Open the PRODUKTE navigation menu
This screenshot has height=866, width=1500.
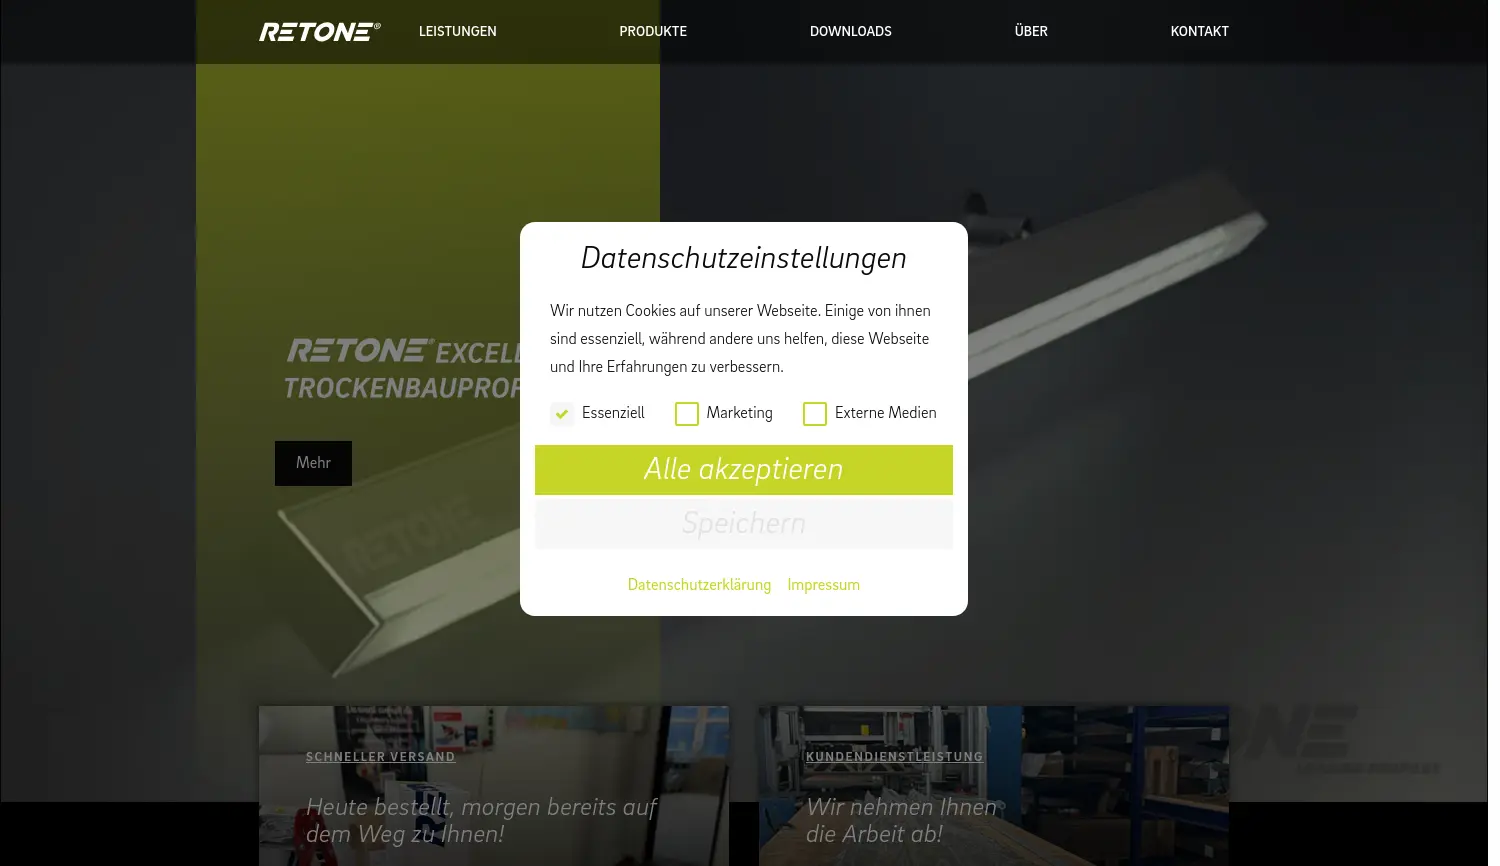pos(653,31)
